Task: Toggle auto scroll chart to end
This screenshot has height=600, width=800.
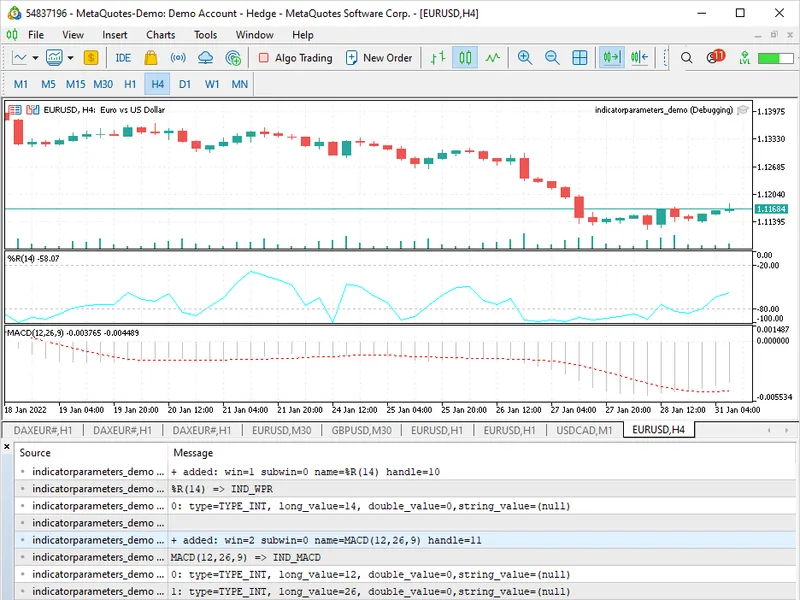Action: 612,58
